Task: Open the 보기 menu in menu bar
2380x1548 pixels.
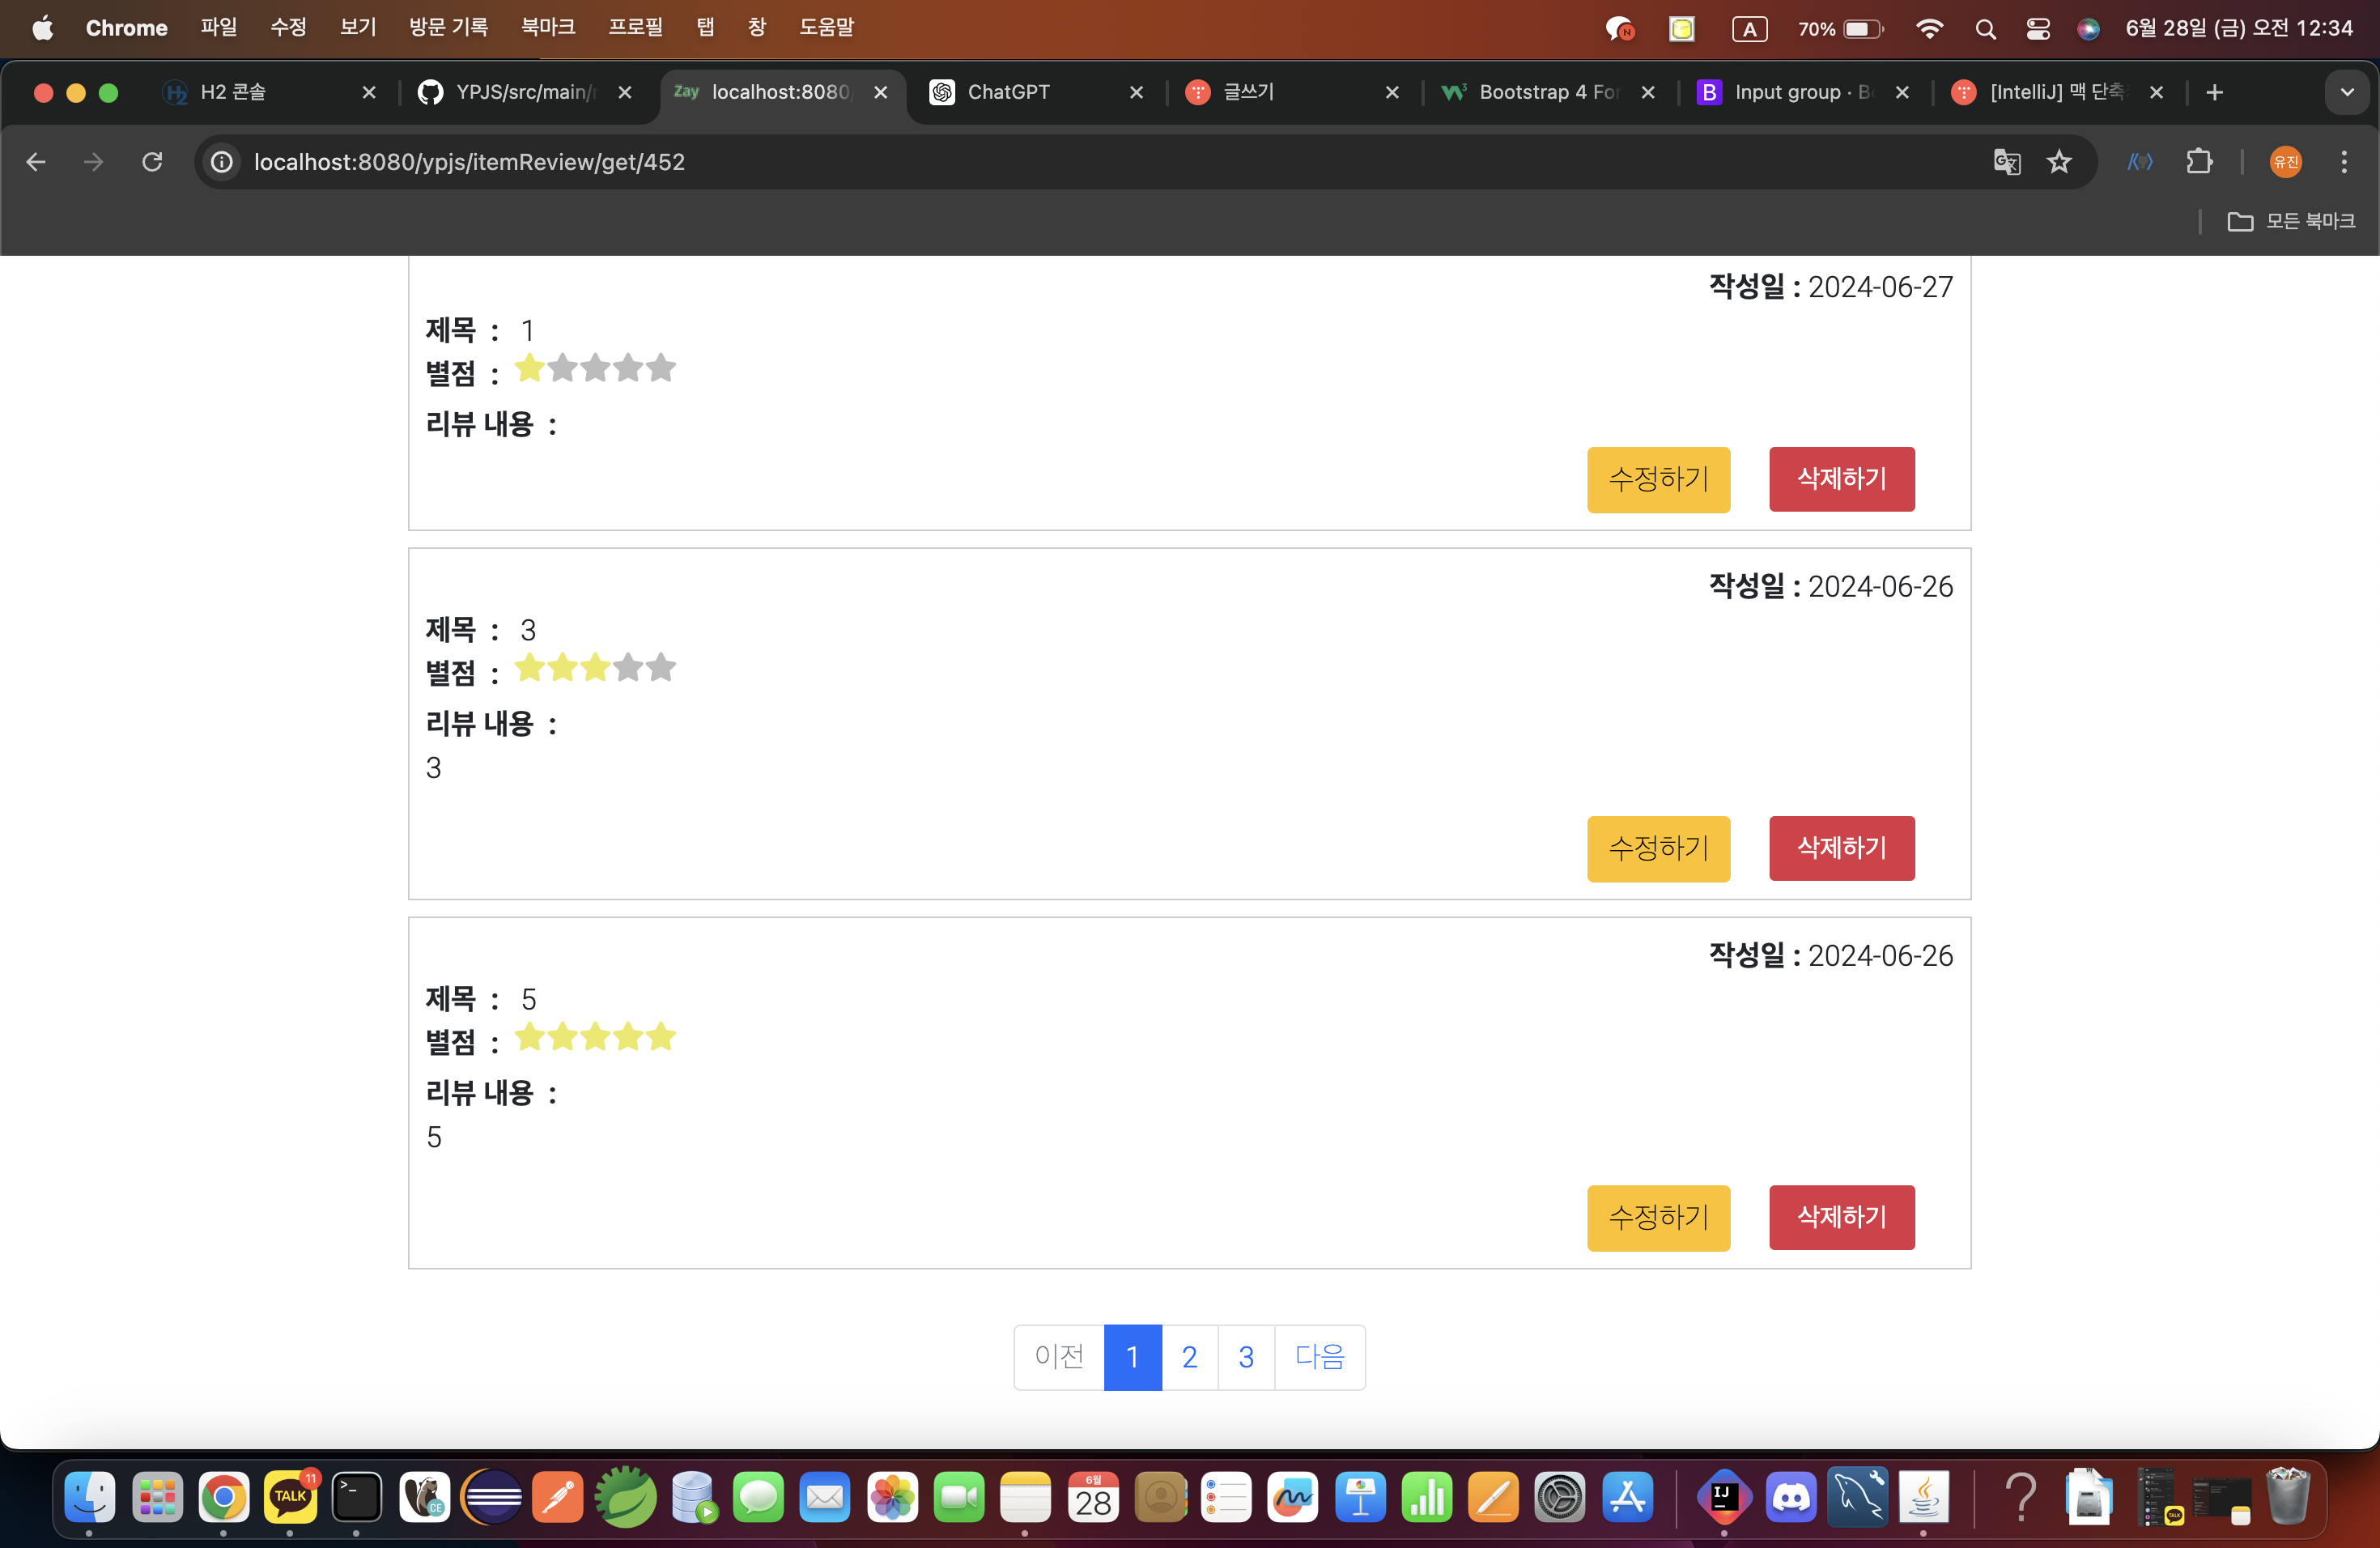Action: coord(358,28)
